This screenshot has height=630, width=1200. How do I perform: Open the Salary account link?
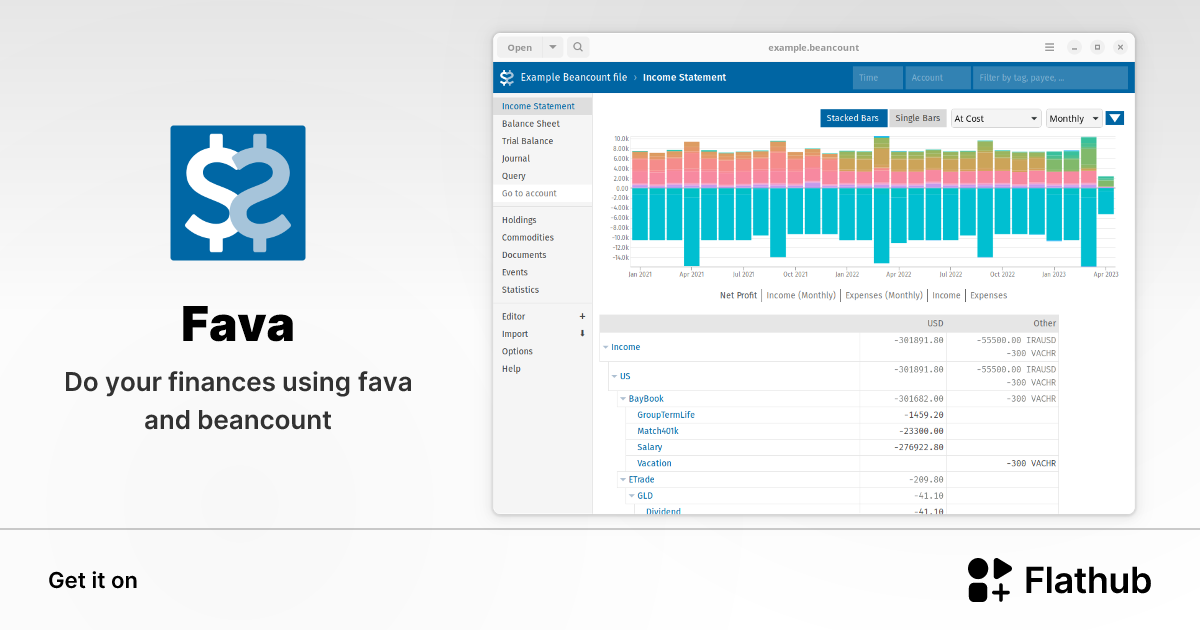click(x=649, y=447)
